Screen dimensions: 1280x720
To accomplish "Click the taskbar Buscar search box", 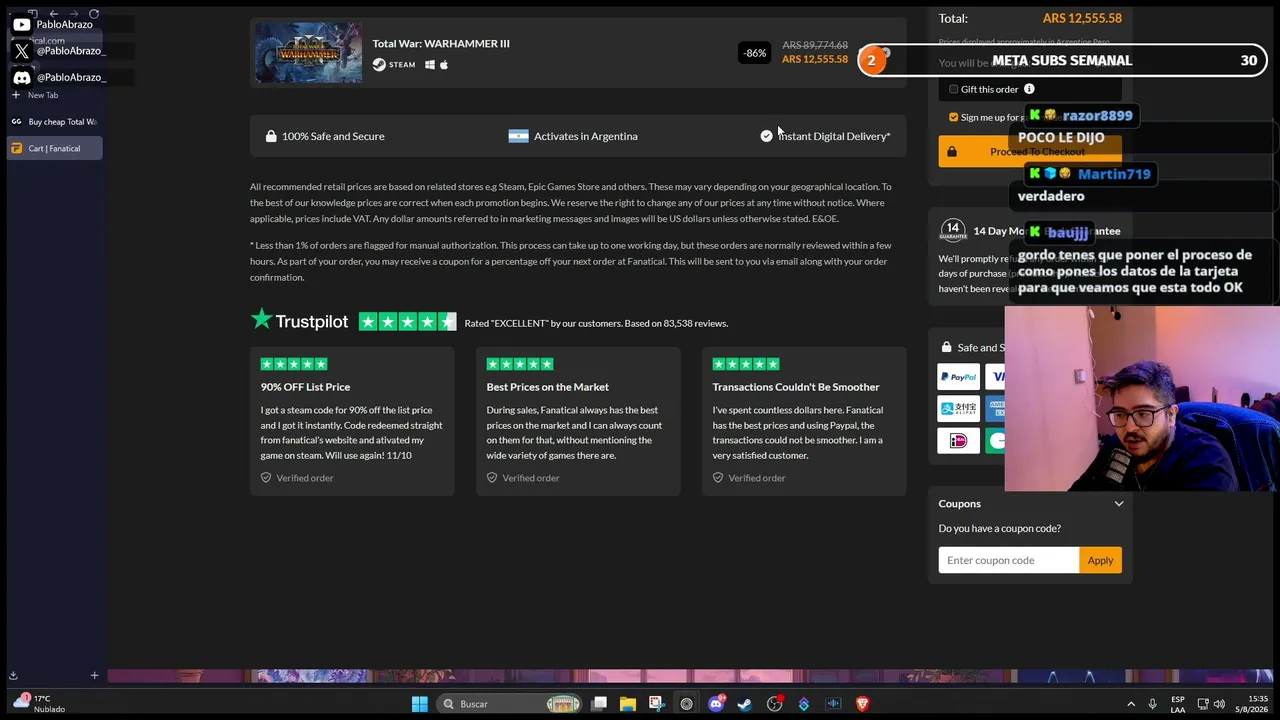I will pyautogui.click(x=512, y=704).
